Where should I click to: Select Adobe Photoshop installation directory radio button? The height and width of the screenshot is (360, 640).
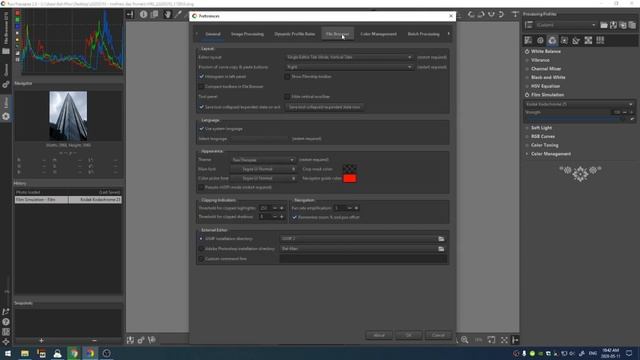point(201,249)
